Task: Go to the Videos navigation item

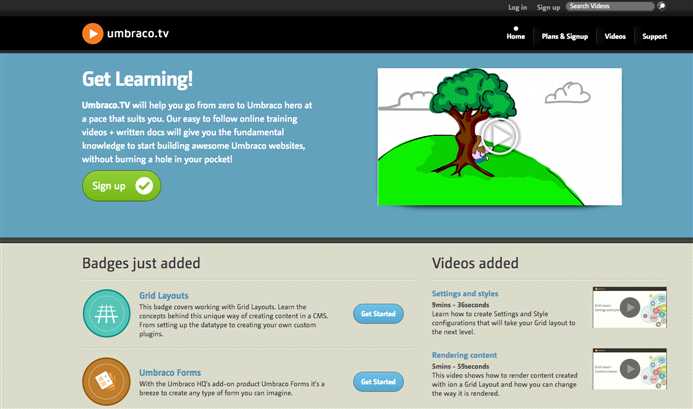Action: [x=615, y=36]
